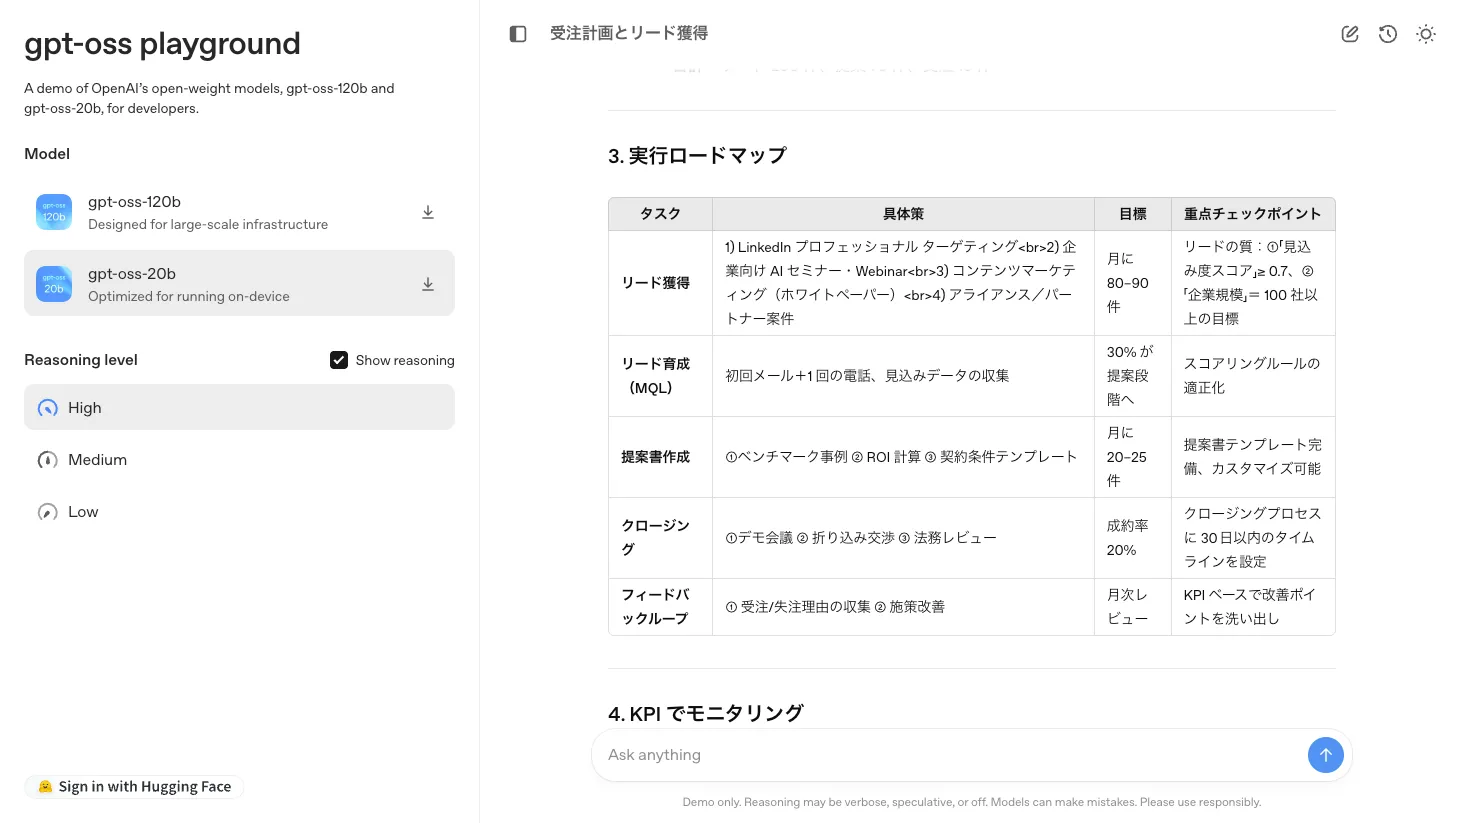Click table header タスク

tap(660, 214)
